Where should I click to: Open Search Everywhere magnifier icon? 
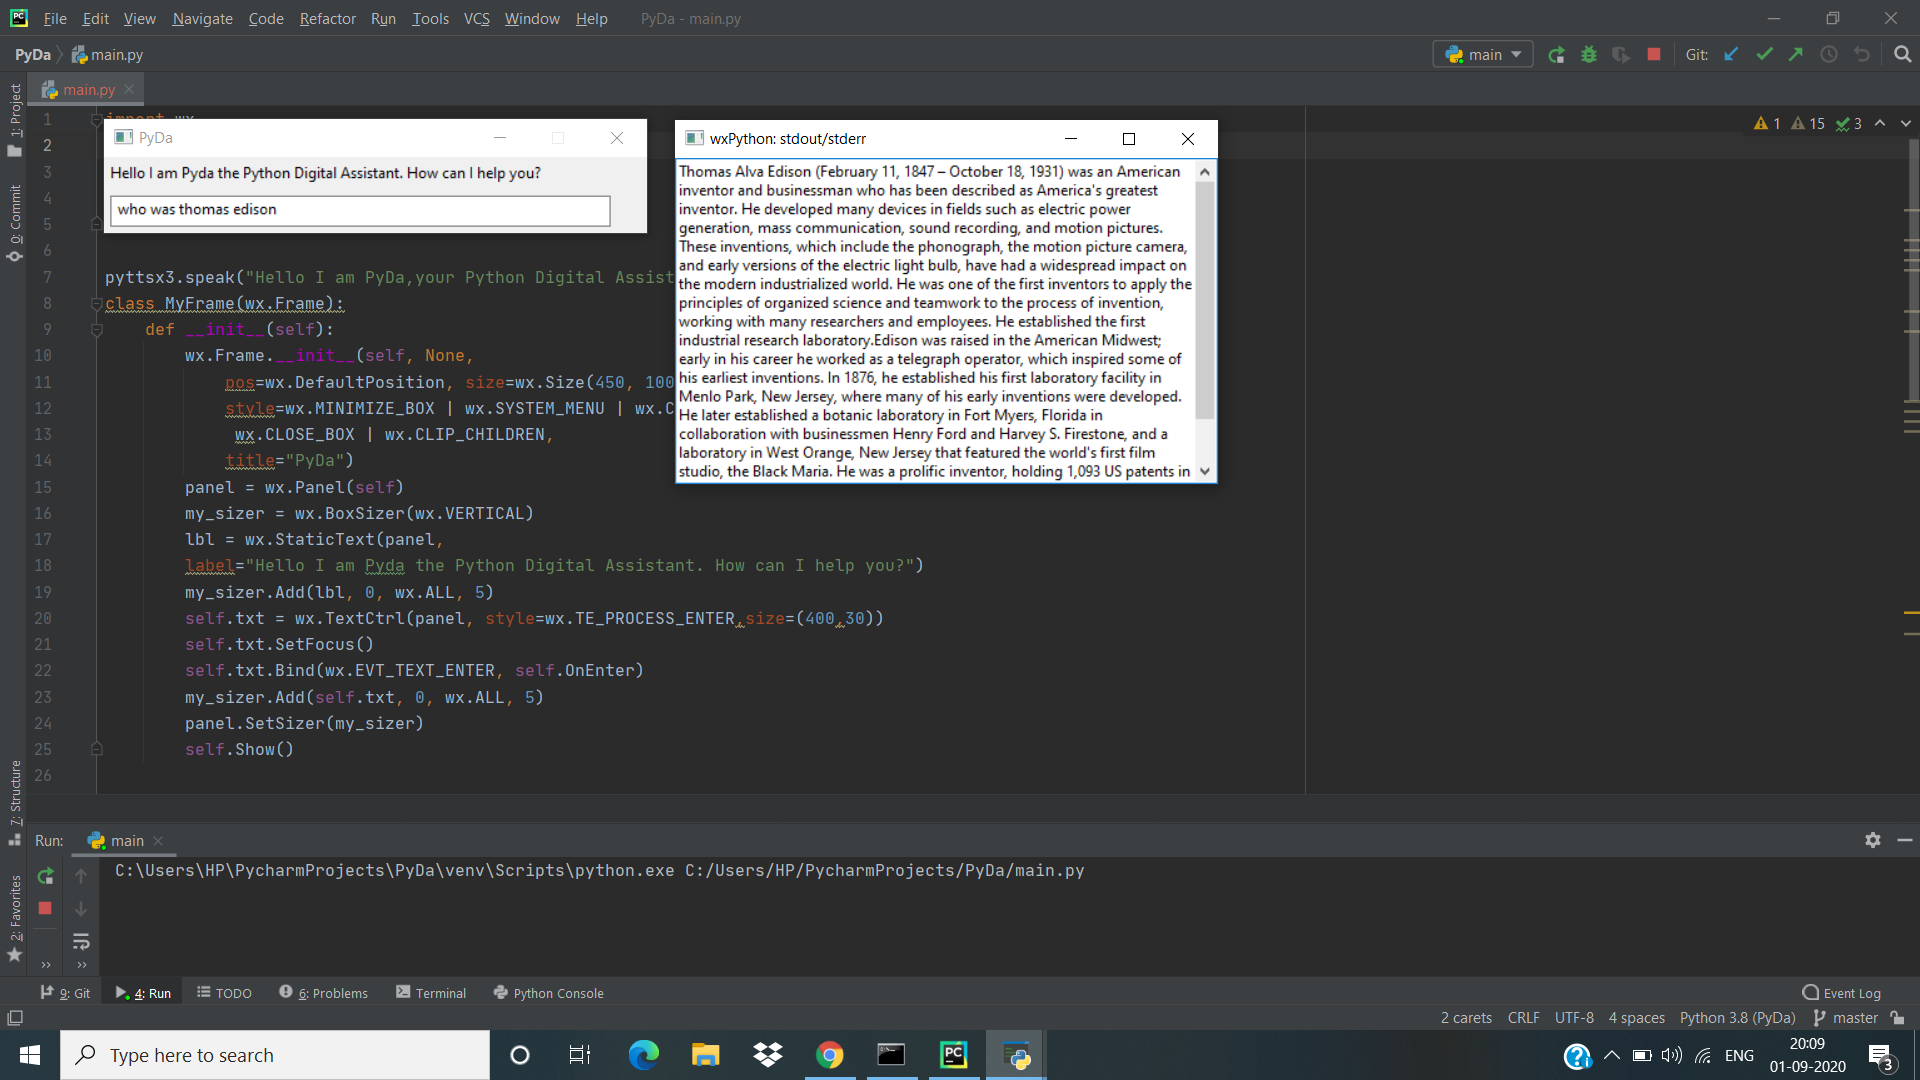pos(1902,55)
